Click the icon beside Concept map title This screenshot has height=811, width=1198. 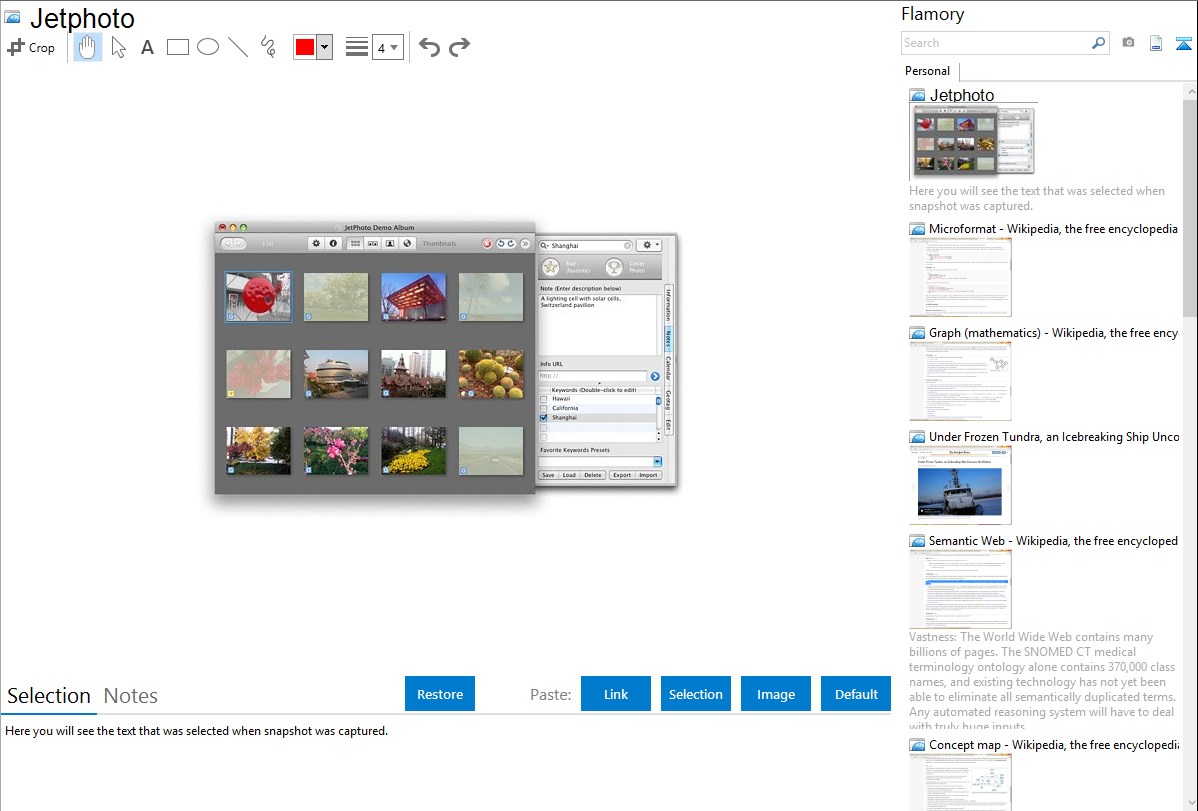click(x=918, y=745)
